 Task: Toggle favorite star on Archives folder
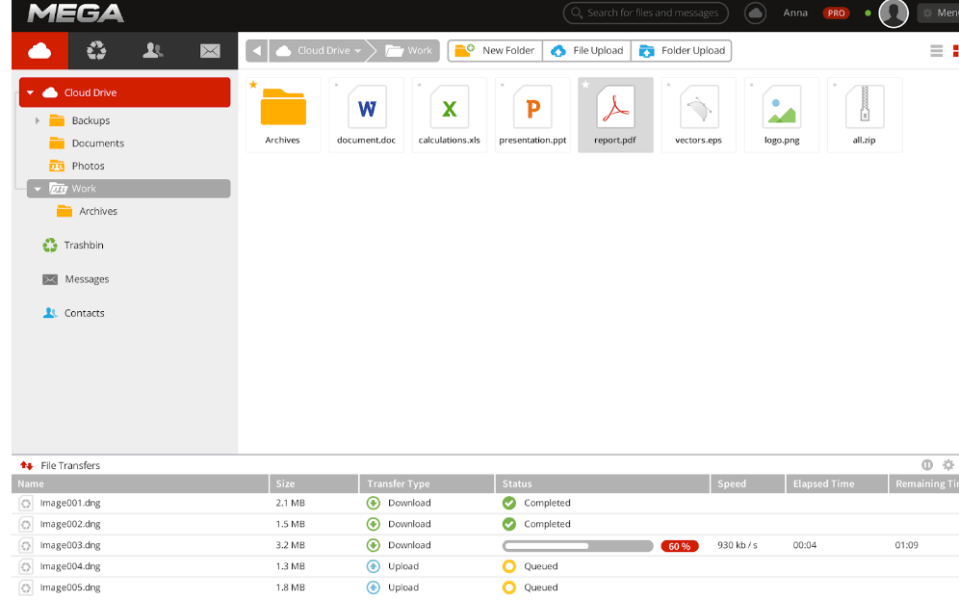pyautogui.click(x=253, y=85)
